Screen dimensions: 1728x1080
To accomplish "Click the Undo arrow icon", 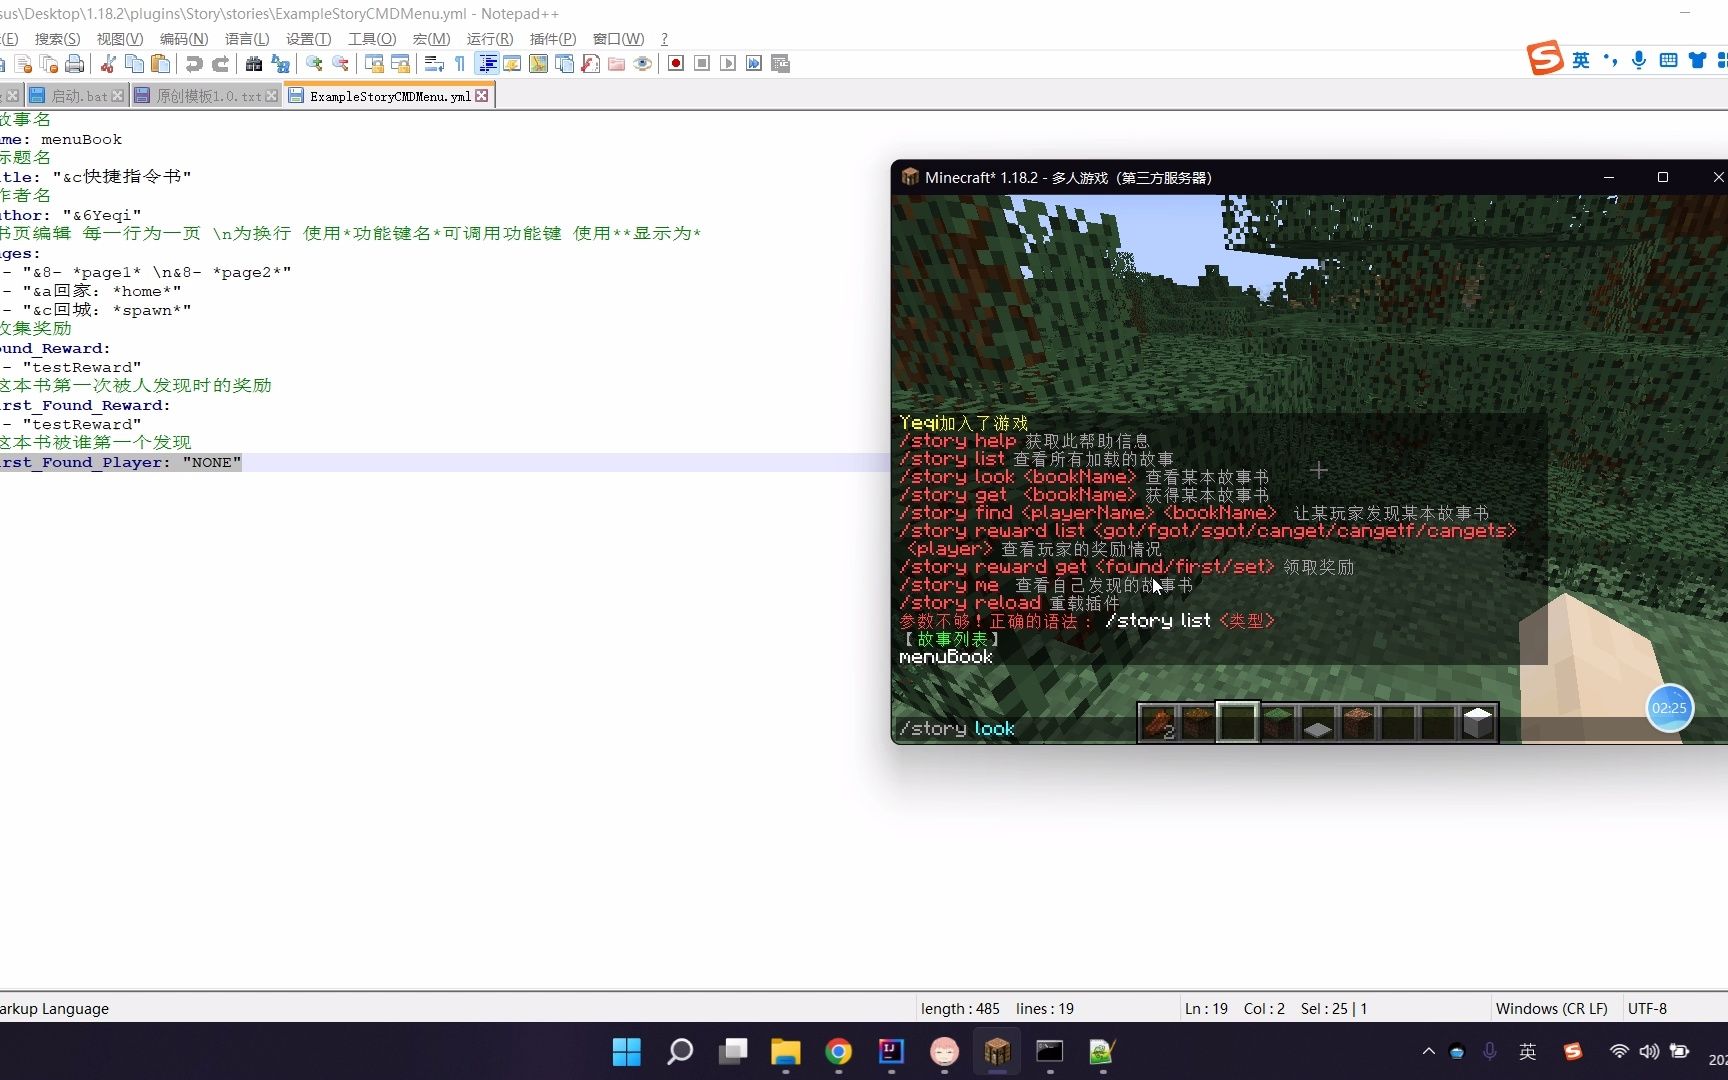I will click(x=194, y=64).
